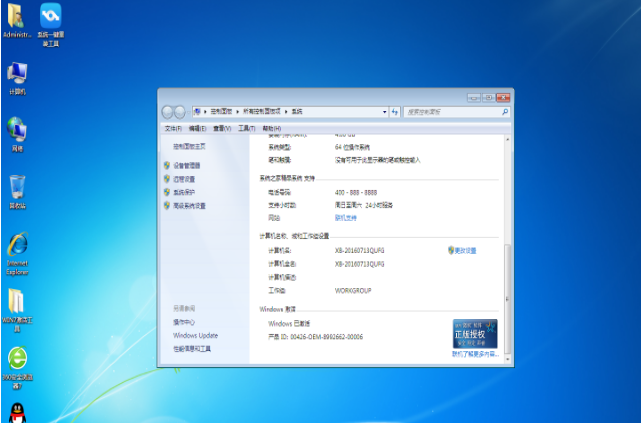Open the 编辑(E) menu
This screenshot has width=642, height=423.
(x=197, y=129)
